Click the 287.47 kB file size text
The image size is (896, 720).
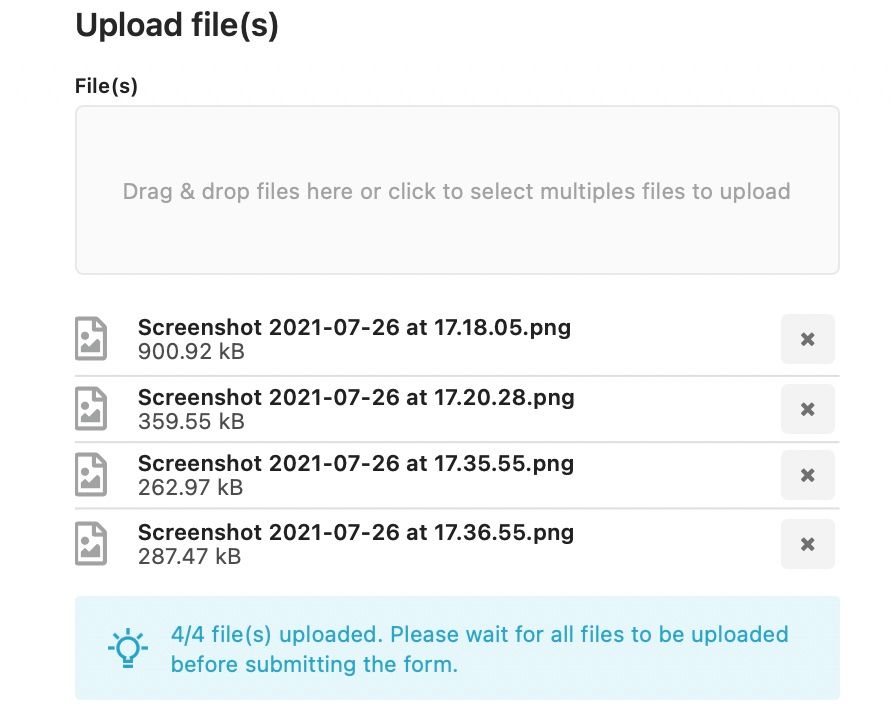189,556
